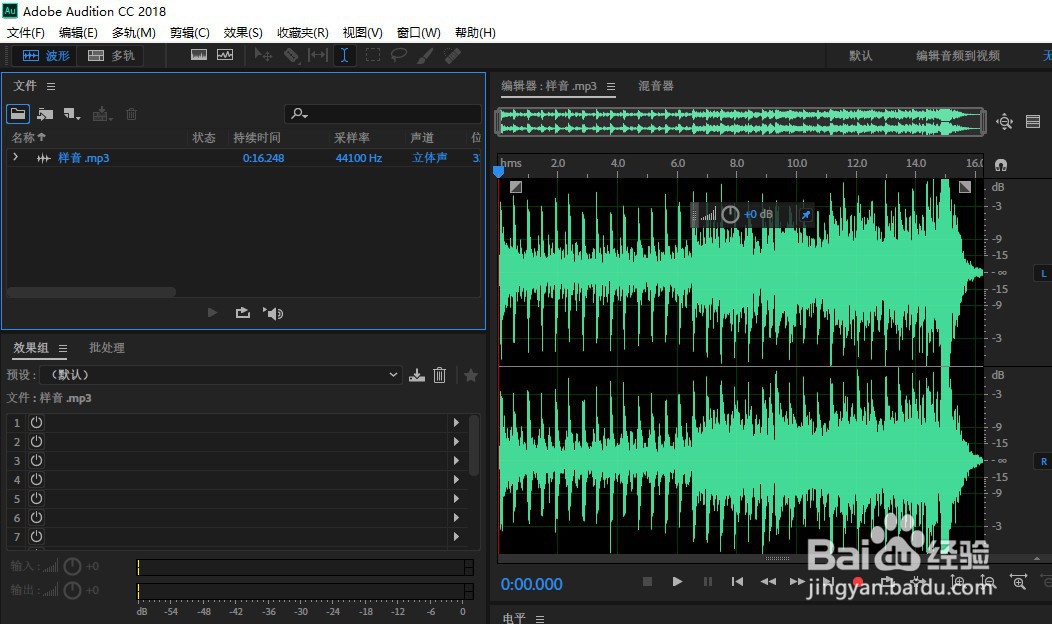Delete effects preset trash icon

coord(439,375)
